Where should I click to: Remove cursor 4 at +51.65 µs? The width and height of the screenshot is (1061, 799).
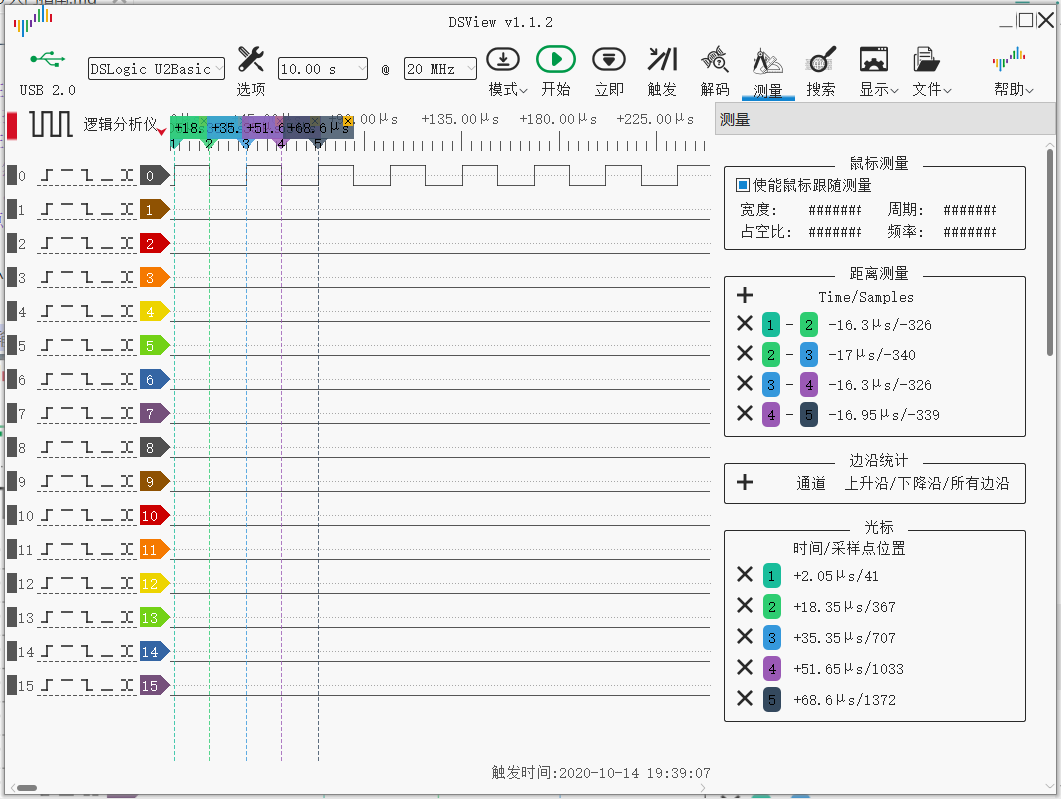coord(744,667)
